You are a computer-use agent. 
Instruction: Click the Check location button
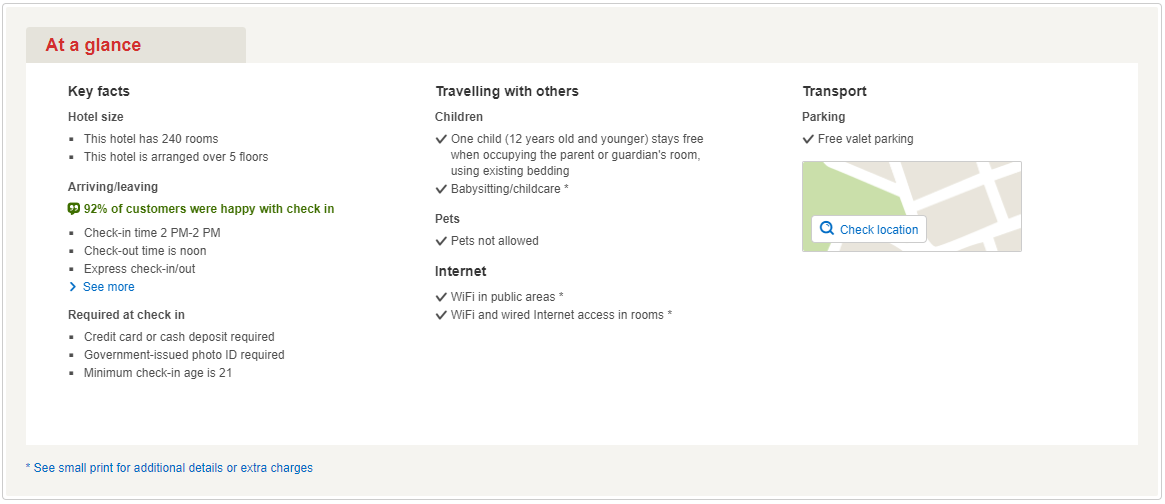point(869,229)
